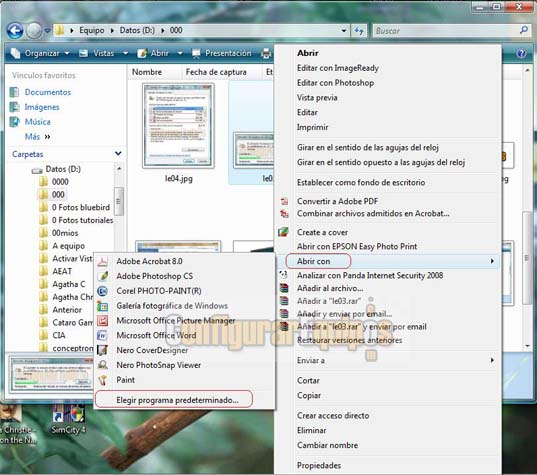The width and height of the screenshot is (537, 475).
Task: Click the Adobe Photoshop CS icon
Action: (x=103, y=276)
